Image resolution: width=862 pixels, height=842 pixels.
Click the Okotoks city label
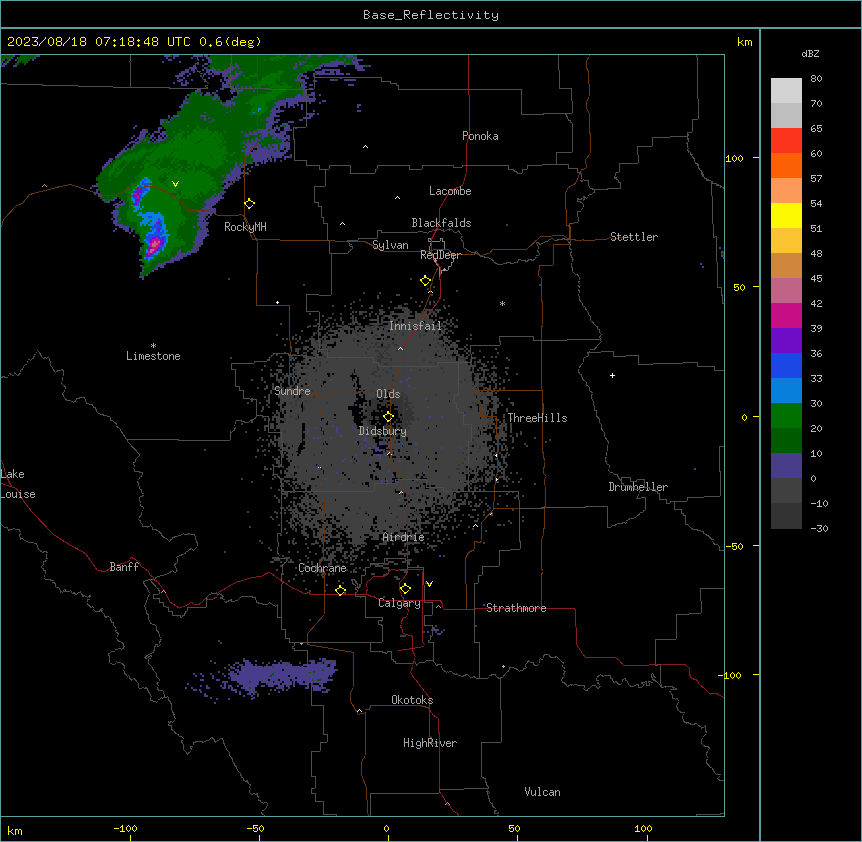point(412,700)
